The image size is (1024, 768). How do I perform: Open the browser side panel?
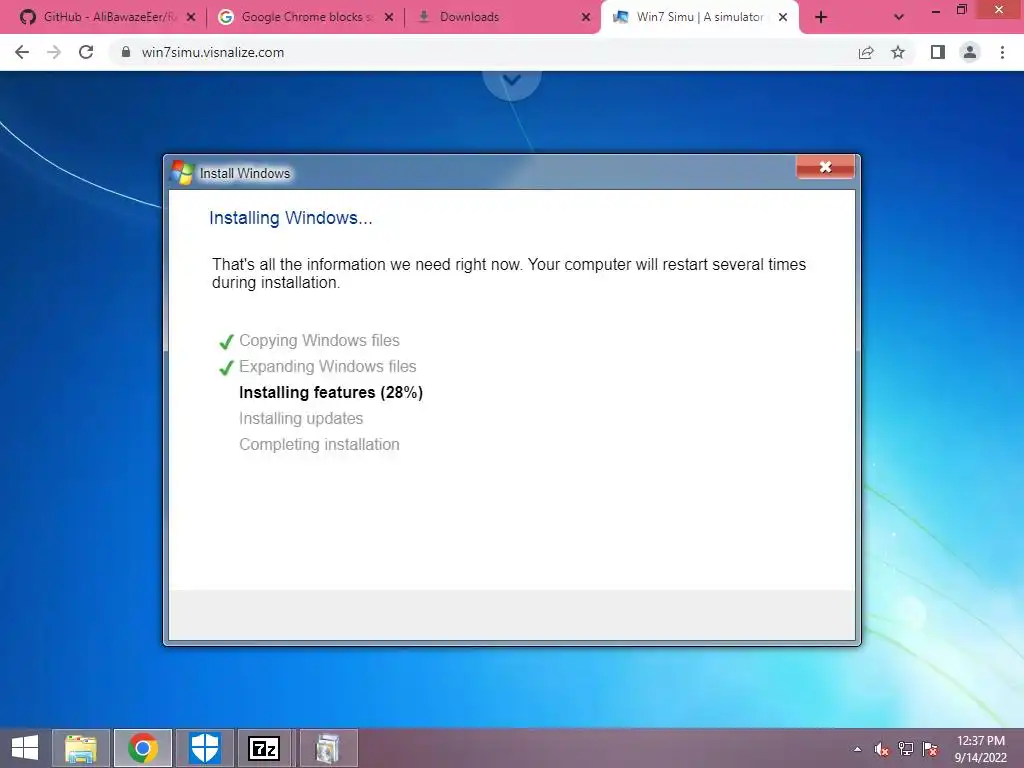pos(938,52)
